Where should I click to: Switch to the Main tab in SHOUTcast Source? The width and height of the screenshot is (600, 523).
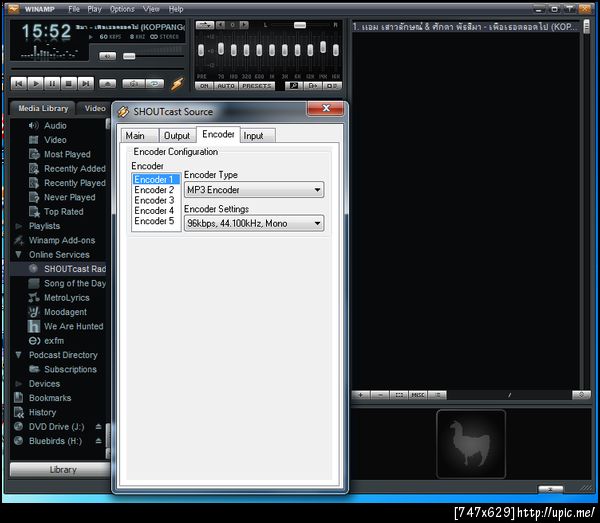click(x=139, y=136)
